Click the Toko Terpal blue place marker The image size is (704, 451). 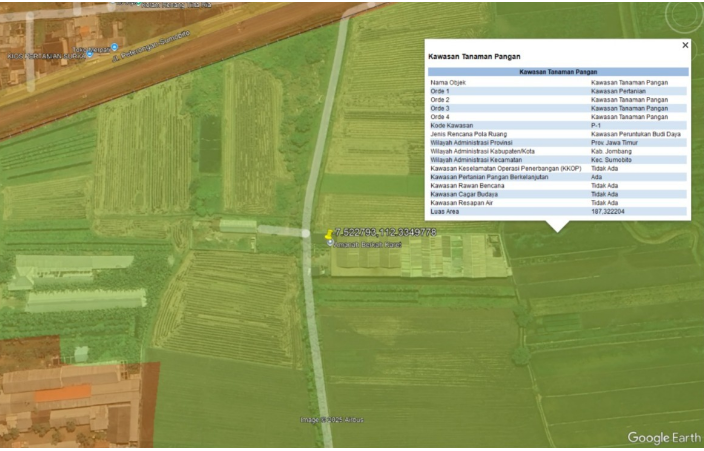pyautogui.click(x=115, y=46)
